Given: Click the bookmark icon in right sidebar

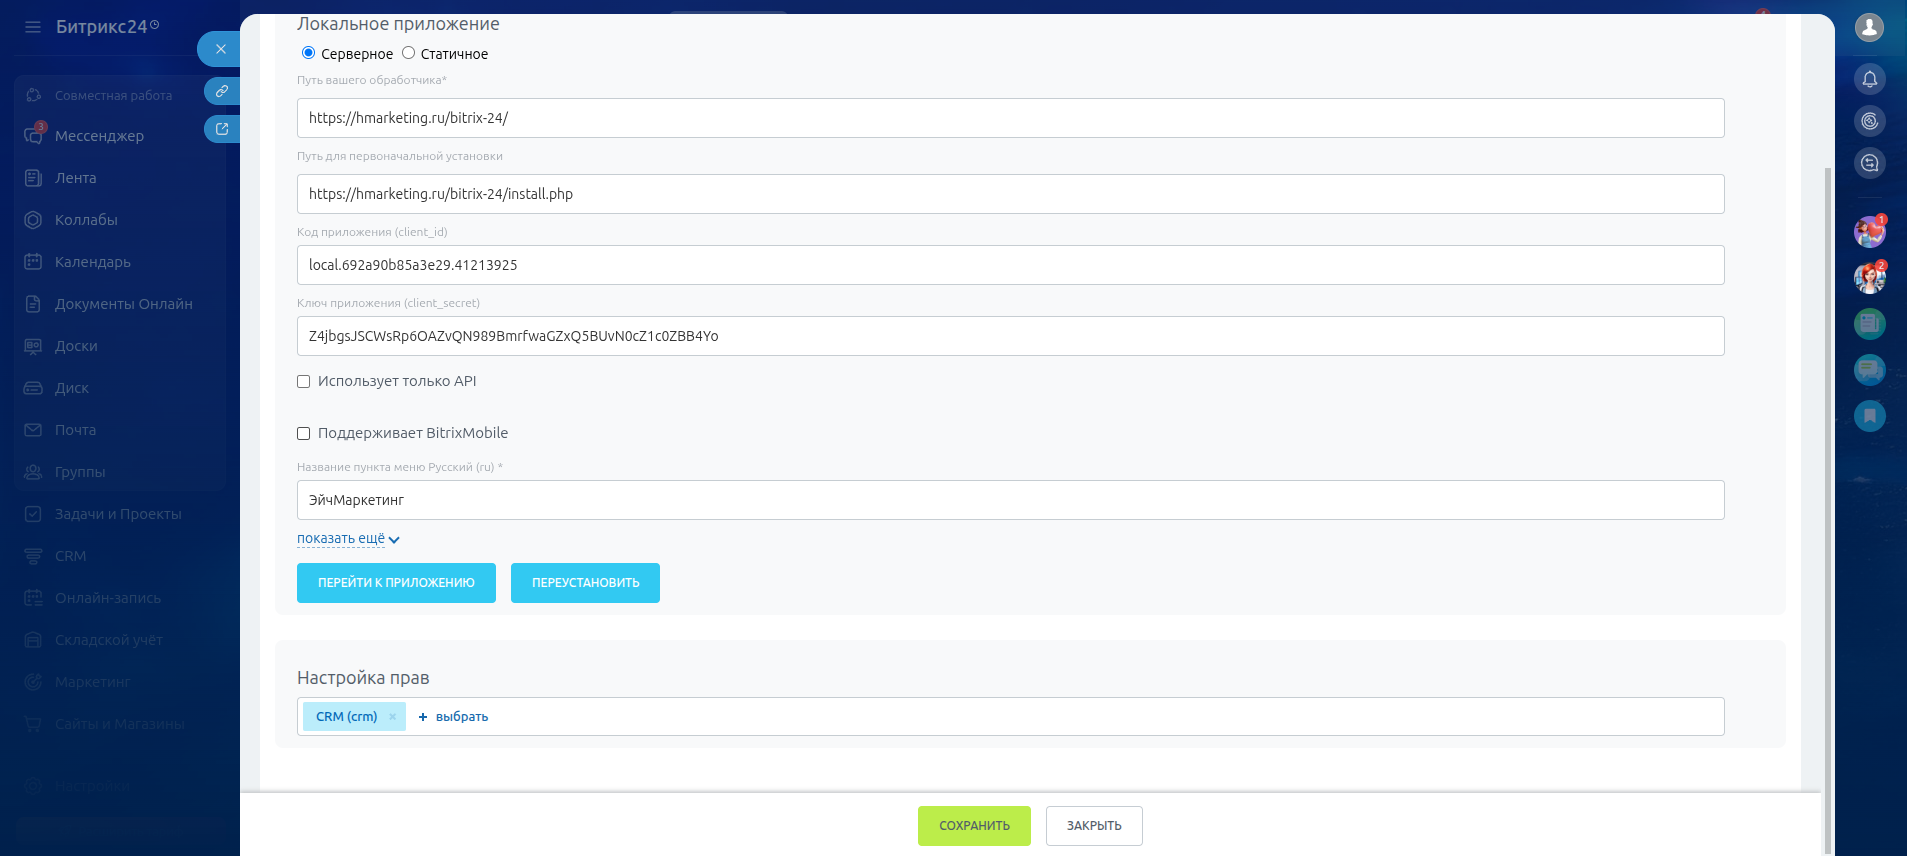Looking at the screenshot, I should pyautogui.click(x=1869, y=416).
